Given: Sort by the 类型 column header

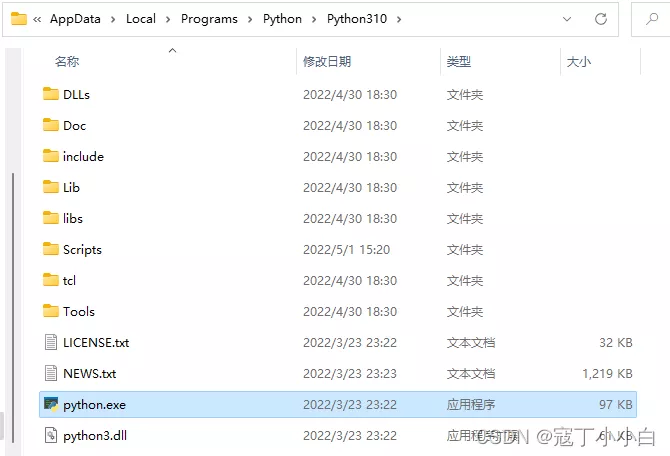Looking at the screenshot, I should point(458,62).
